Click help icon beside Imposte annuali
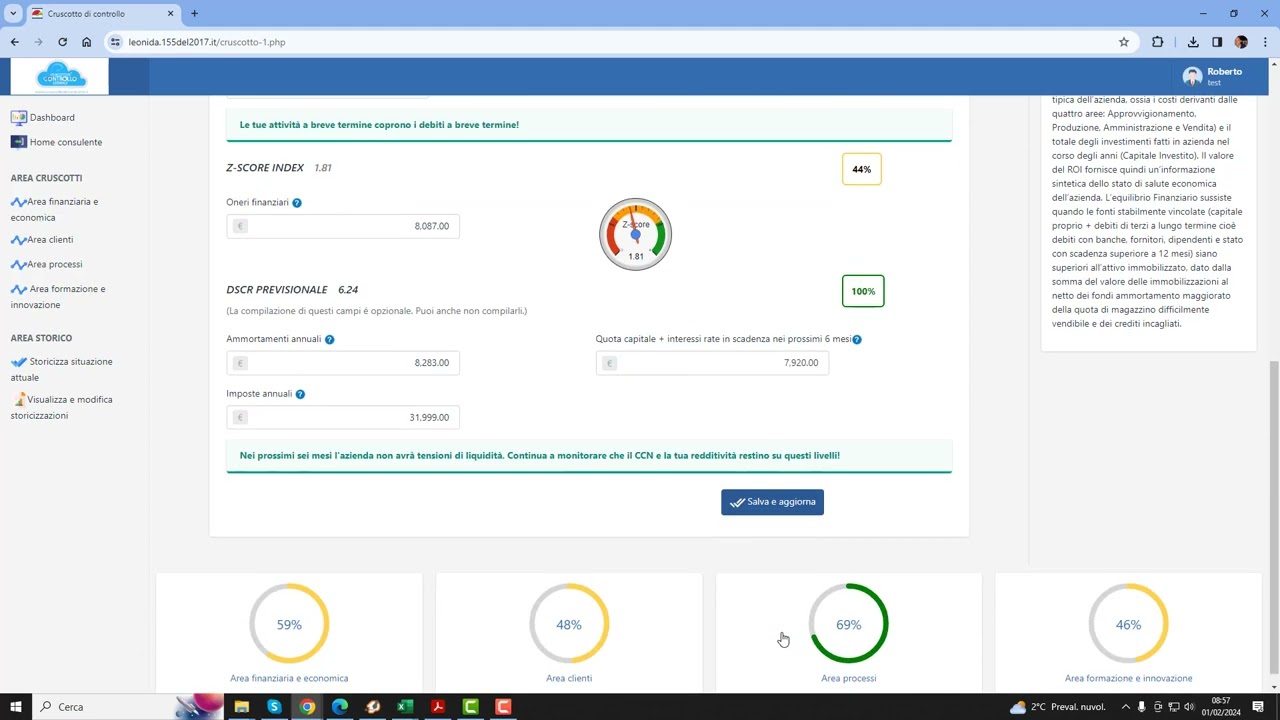 pyautogui.click(x=300, y=394)
